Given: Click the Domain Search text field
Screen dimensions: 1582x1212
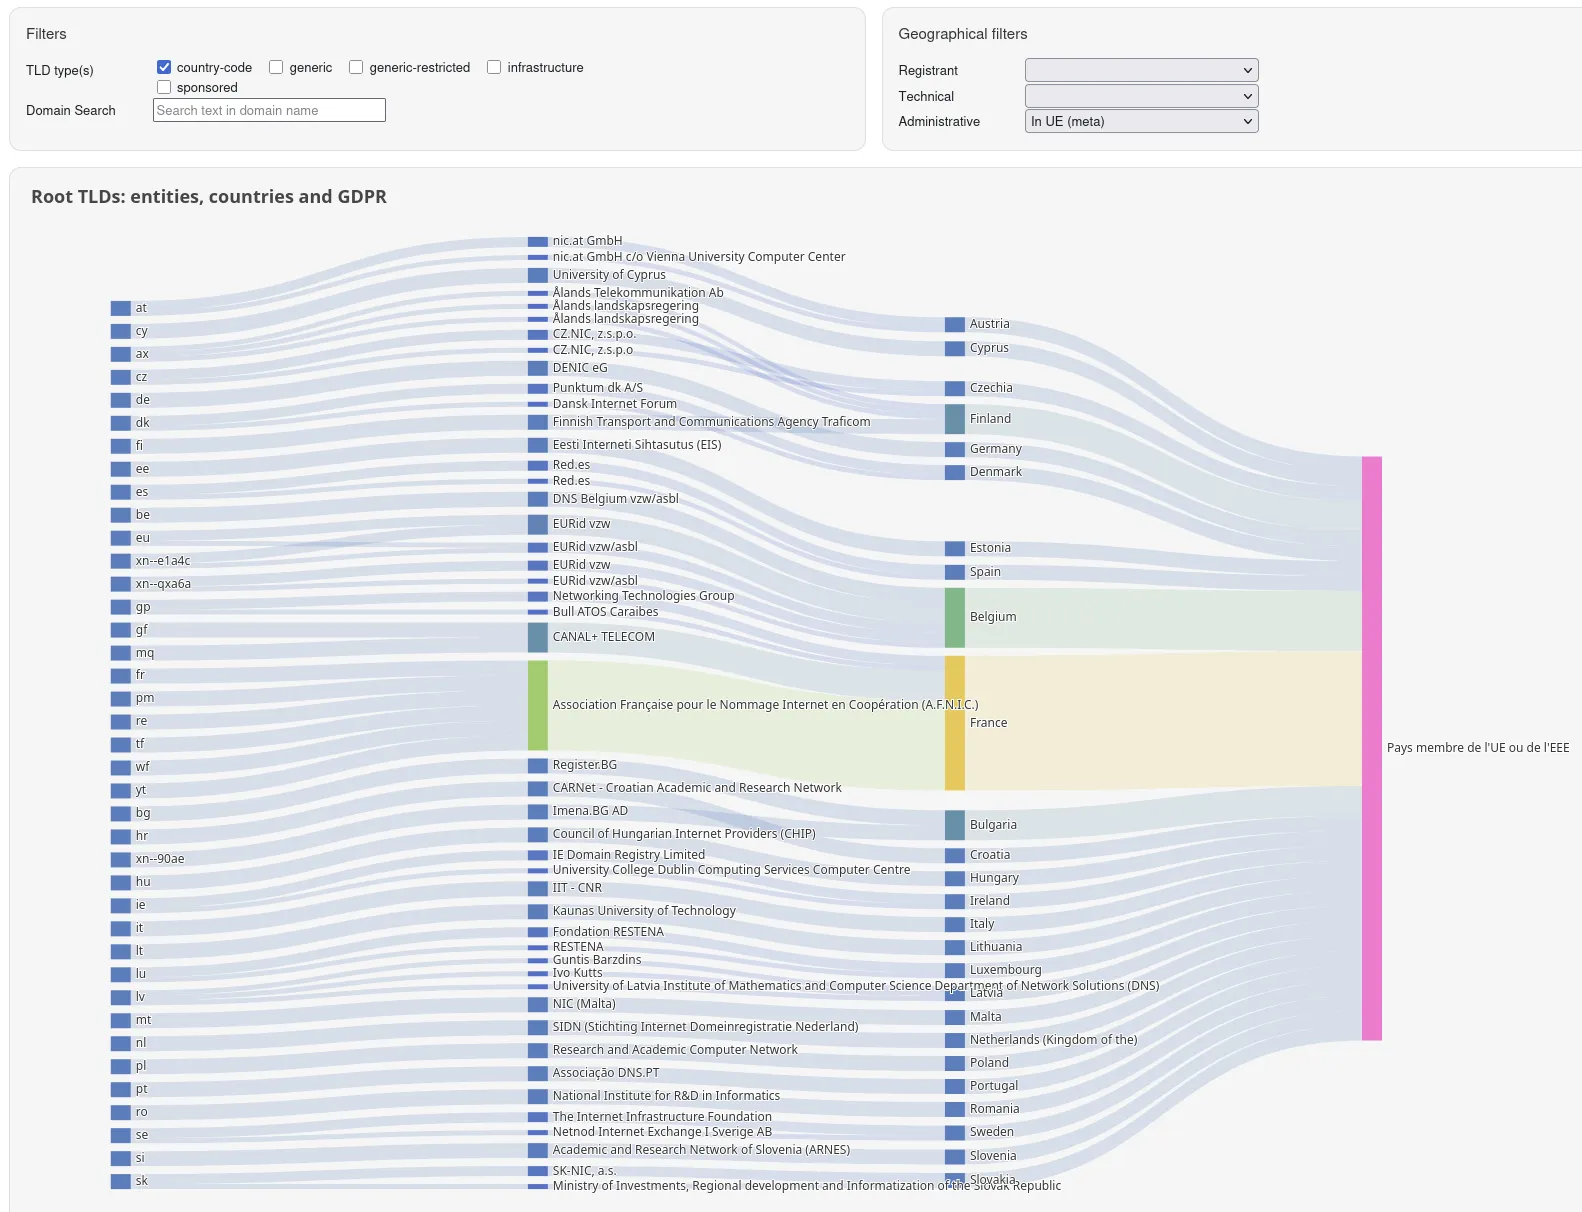Looking at the screenshot, I should 269,110.
